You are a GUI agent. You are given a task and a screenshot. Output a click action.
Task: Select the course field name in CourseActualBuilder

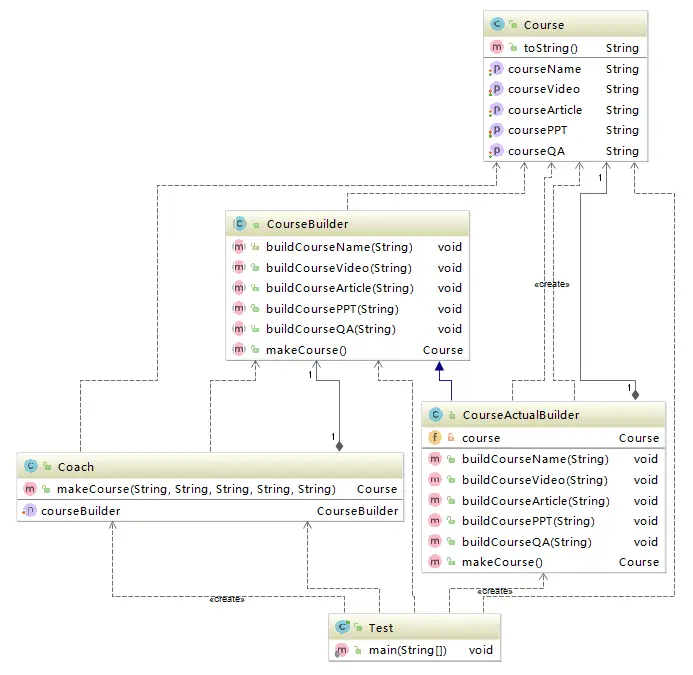click(x=481, y=438)
